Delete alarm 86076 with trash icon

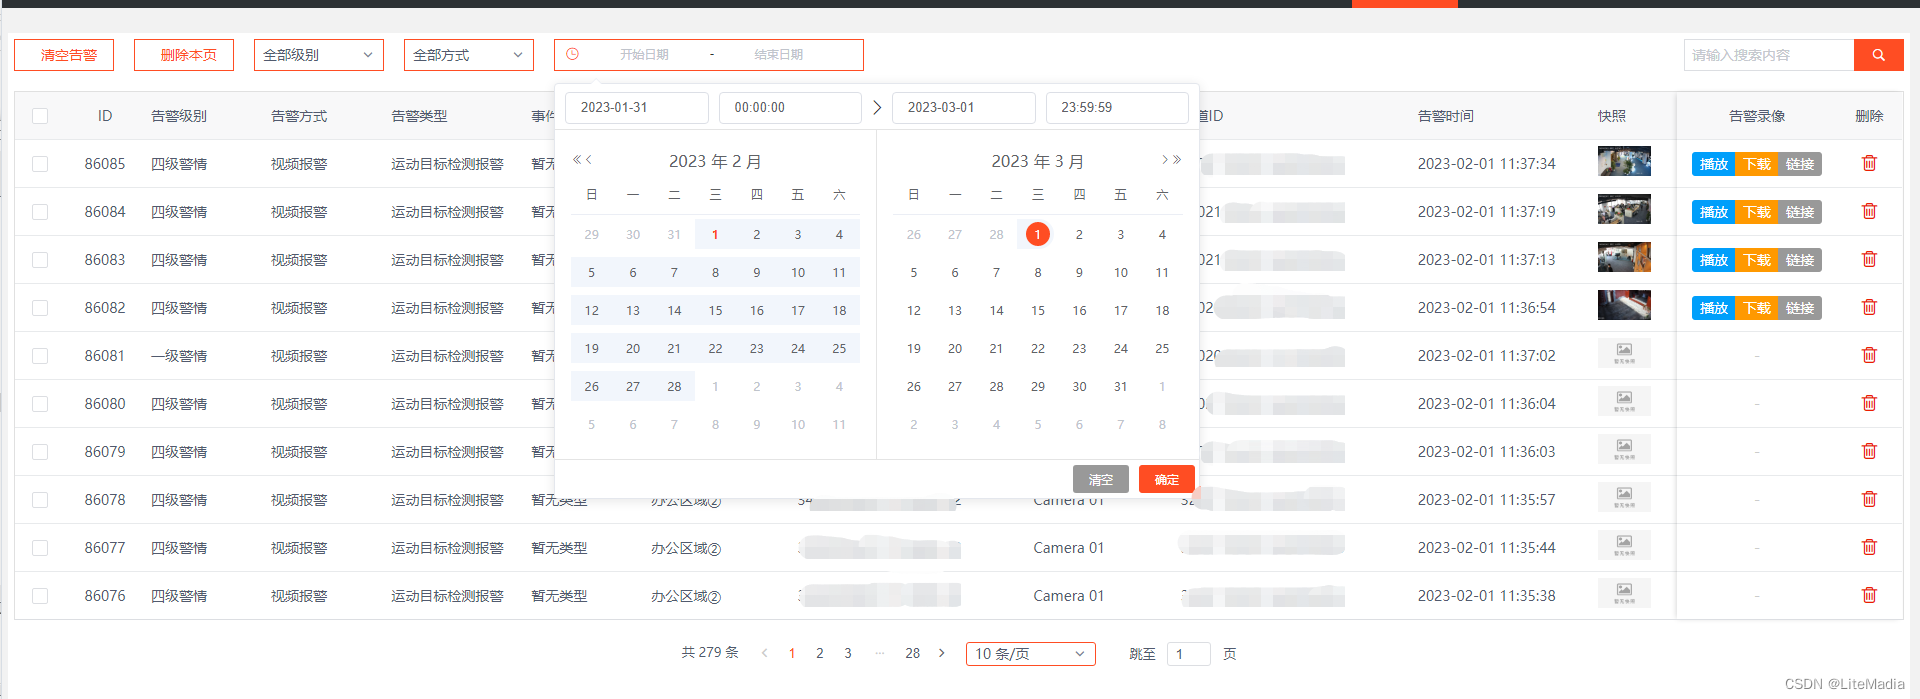pyautogui.click(x=1869, y=595)
